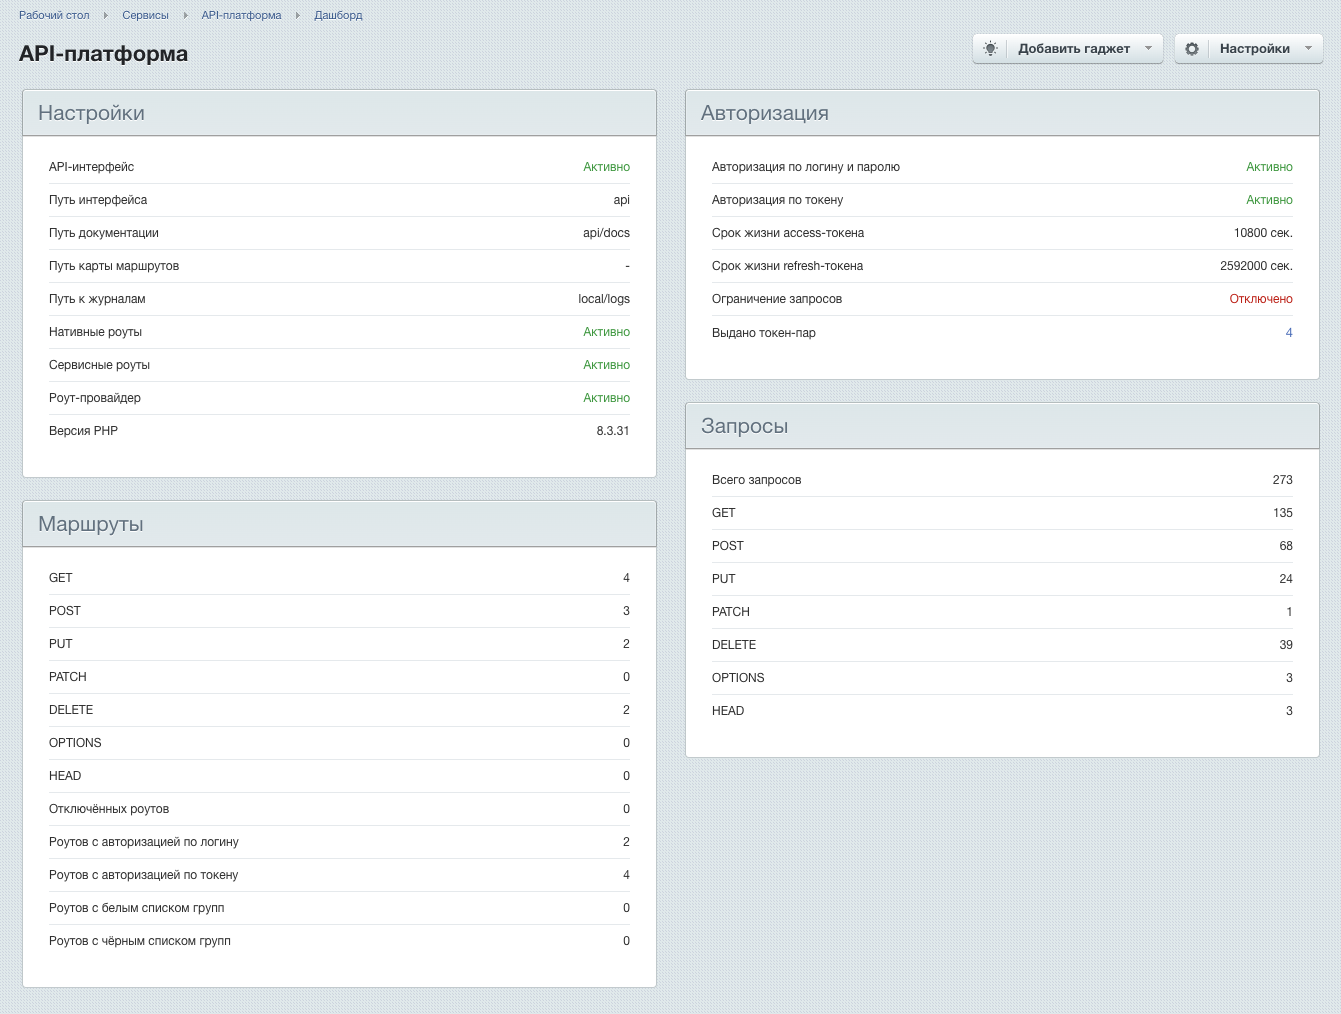Screen dimensions: 1341x1014
Task: Click the Настройки toolbar button label
Action: coord(1255,48)
